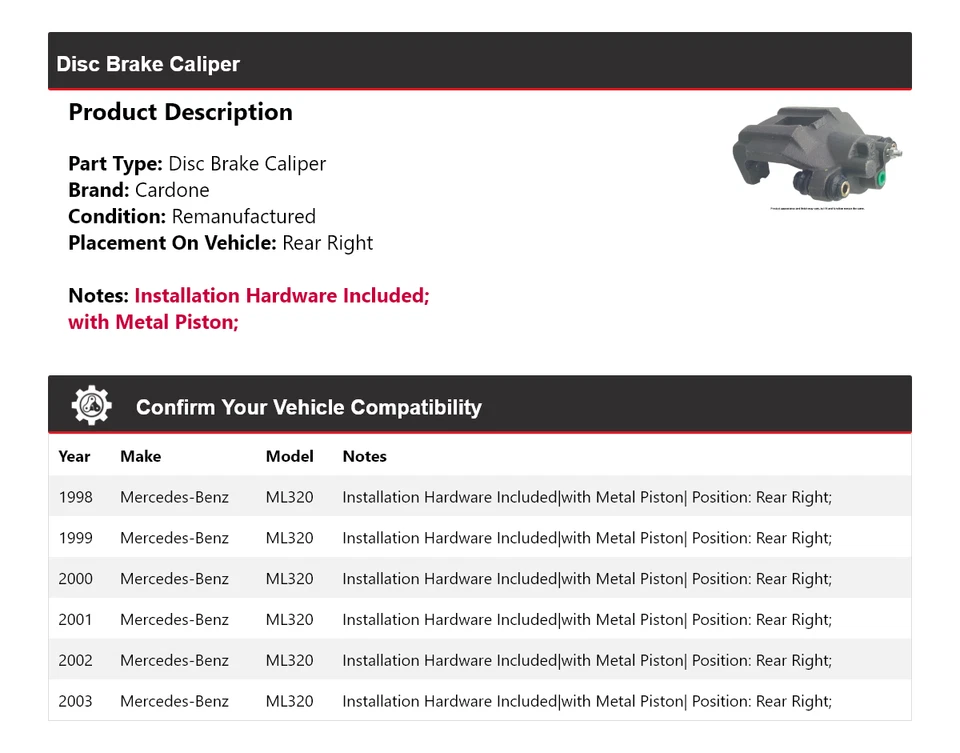
Task: Click the Year column header
Action: click(x=74, y=456)
